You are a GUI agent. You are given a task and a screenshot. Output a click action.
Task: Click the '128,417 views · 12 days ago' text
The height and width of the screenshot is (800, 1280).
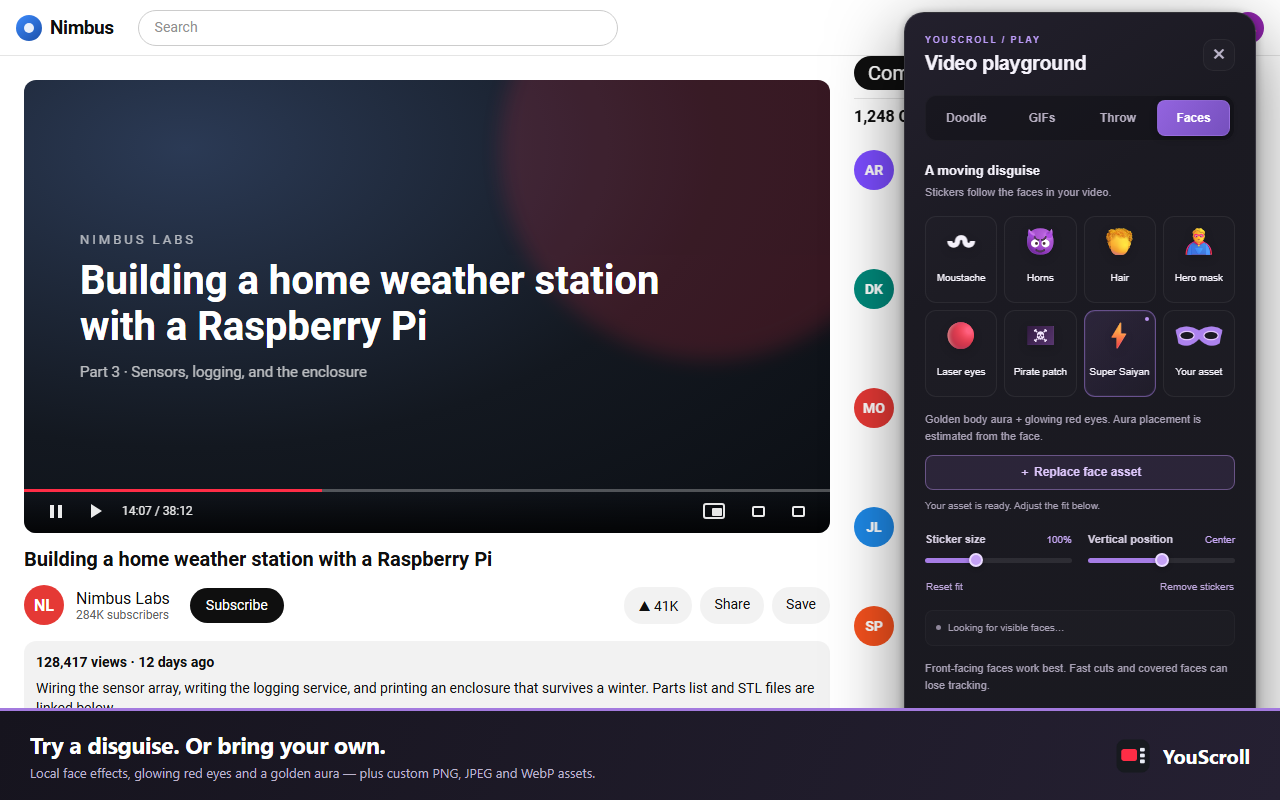click(125, 662)
